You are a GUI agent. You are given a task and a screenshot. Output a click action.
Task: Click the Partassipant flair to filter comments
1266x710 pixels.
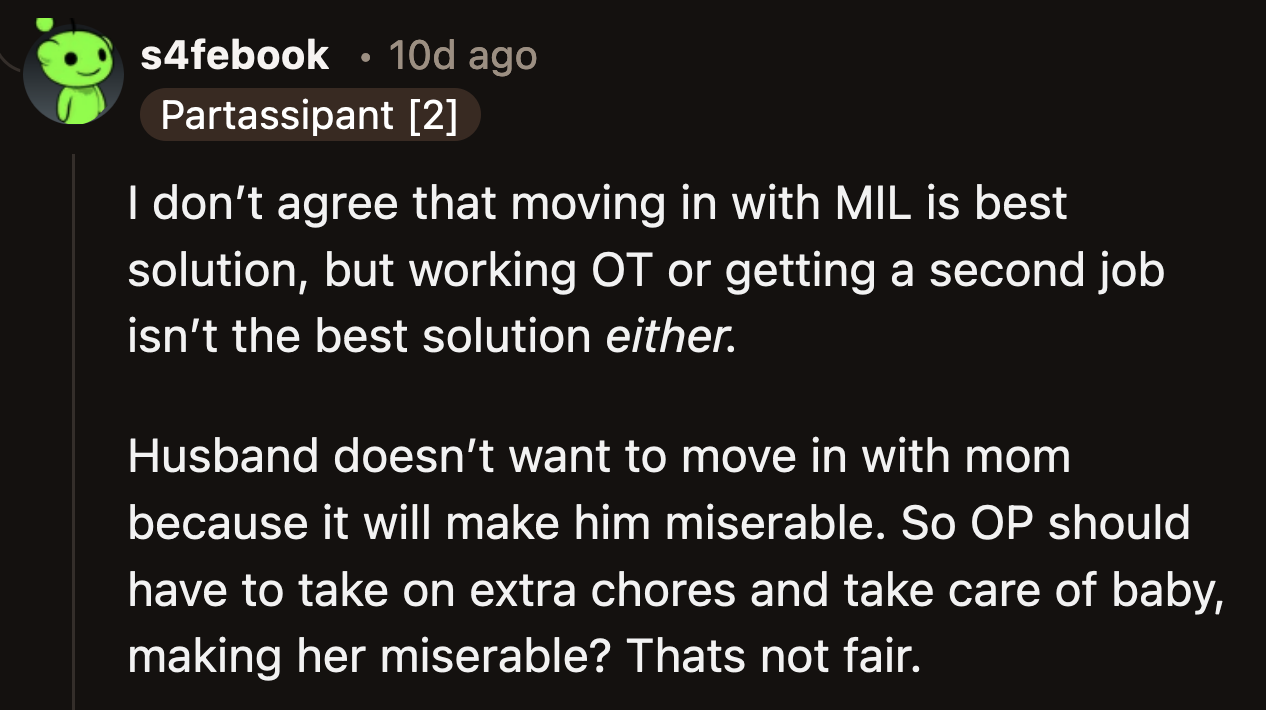coord(310,114)
